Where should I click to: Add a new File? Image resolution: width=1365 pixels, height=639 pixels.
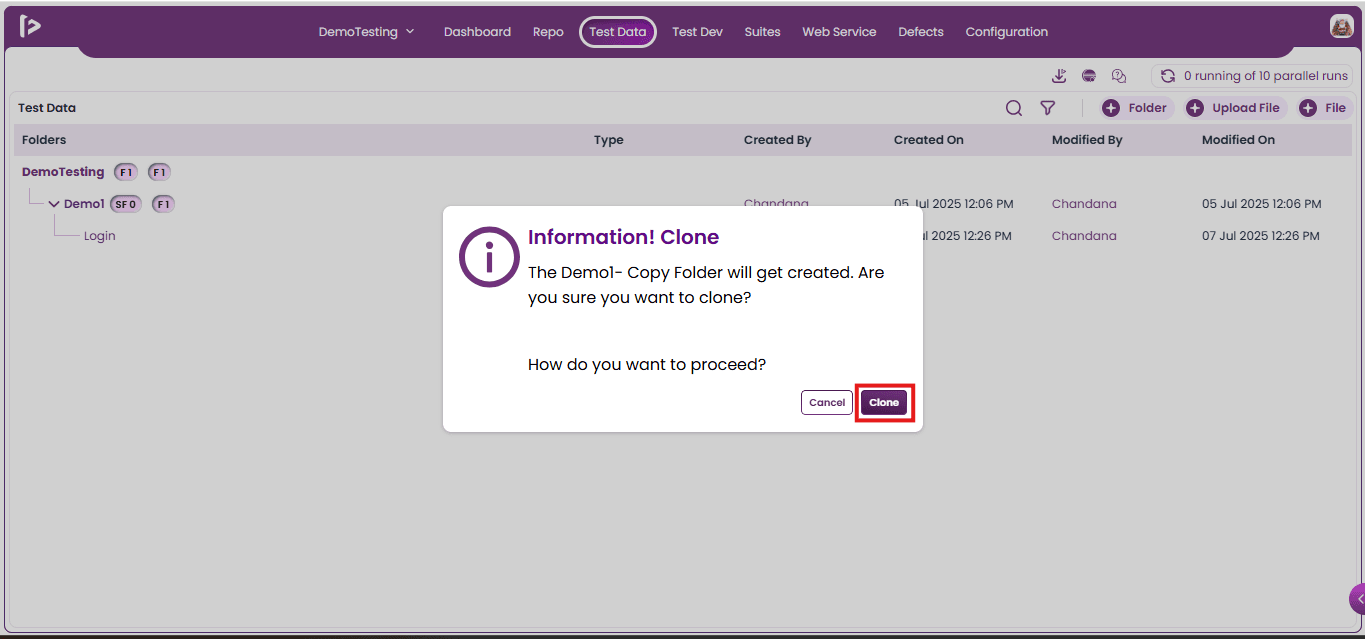click(x=1324, y=108)
